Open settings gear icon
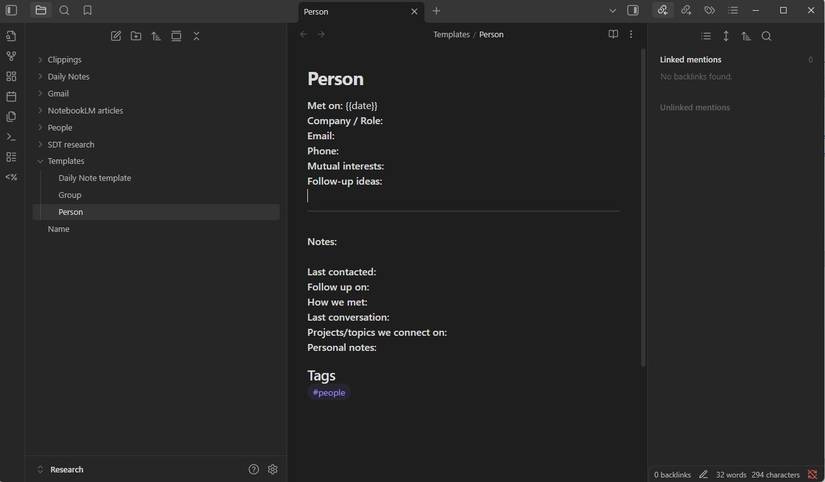This screenshot has height=482, width=825. tap(273, 469)
